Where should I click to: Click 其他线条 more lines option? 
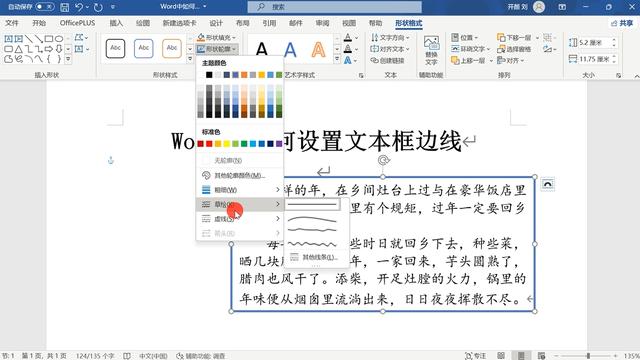click(x=314, y=258)
